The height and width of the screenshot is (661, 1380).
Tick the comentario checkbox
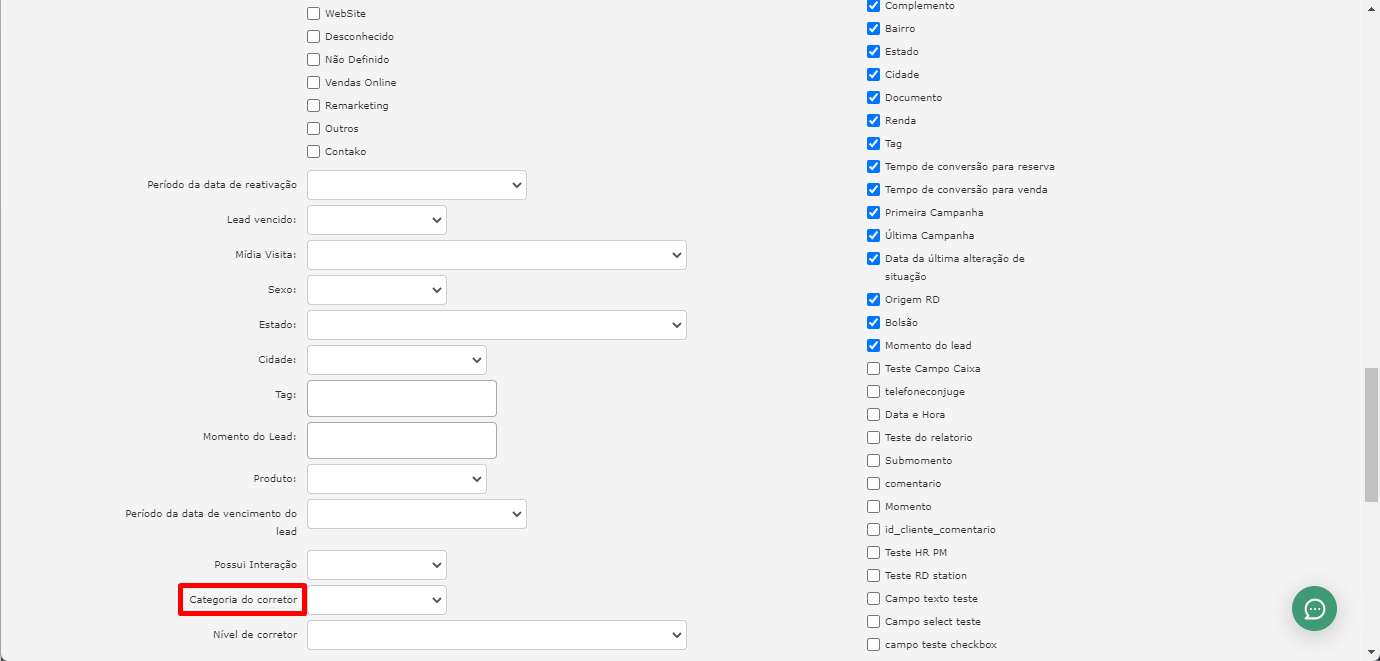(x=874, y=484)
